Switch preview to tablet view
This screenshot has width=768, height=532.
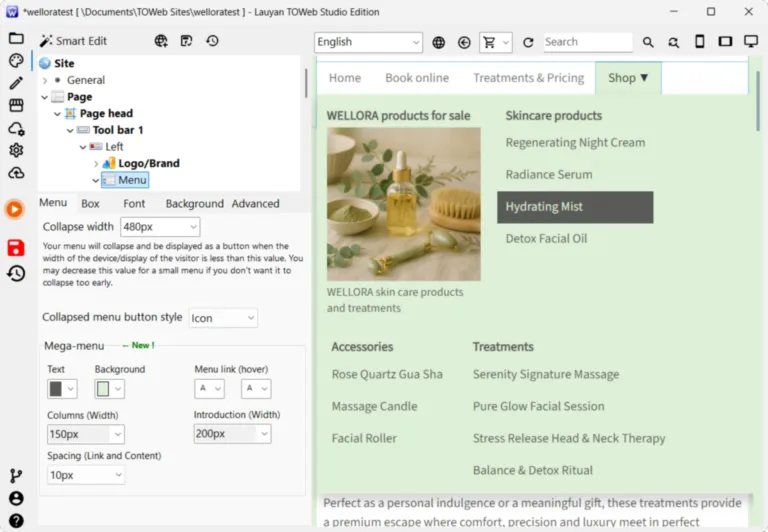click(x=725, y=42)
